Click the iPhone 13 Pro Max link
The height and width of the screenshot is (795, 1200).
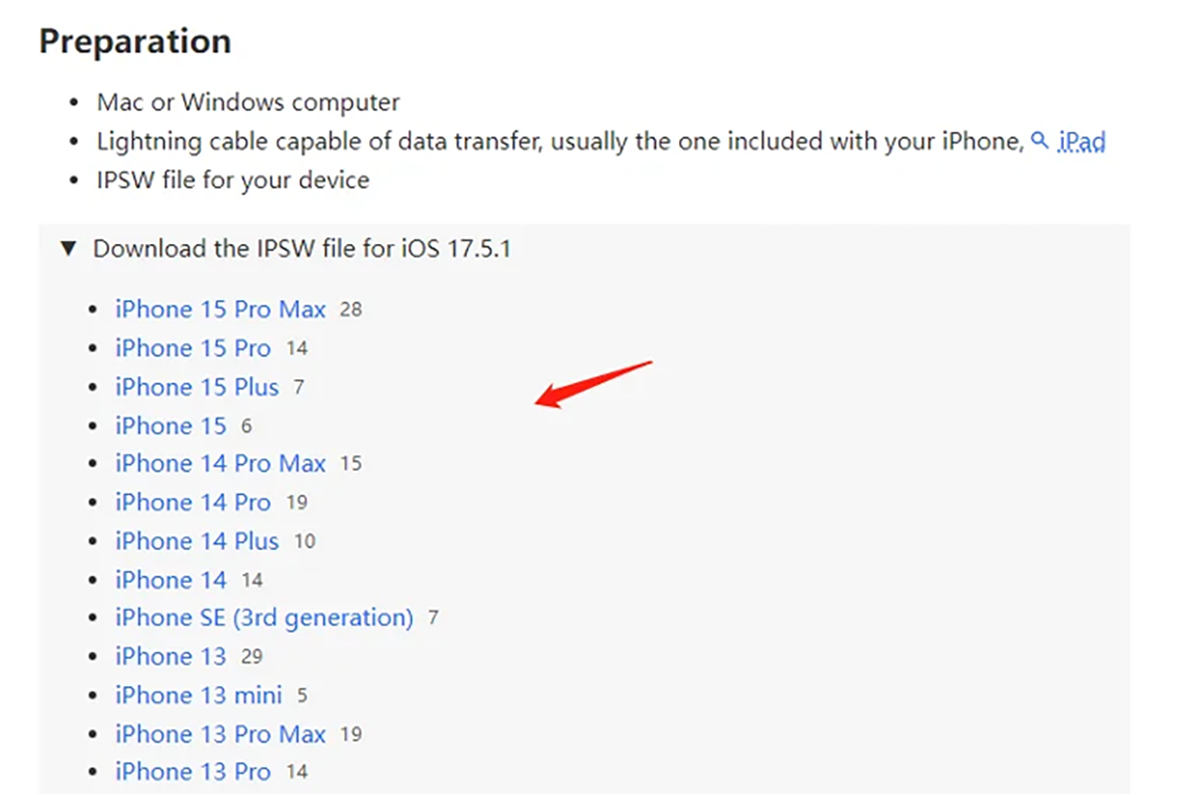[x=220, y=733]
